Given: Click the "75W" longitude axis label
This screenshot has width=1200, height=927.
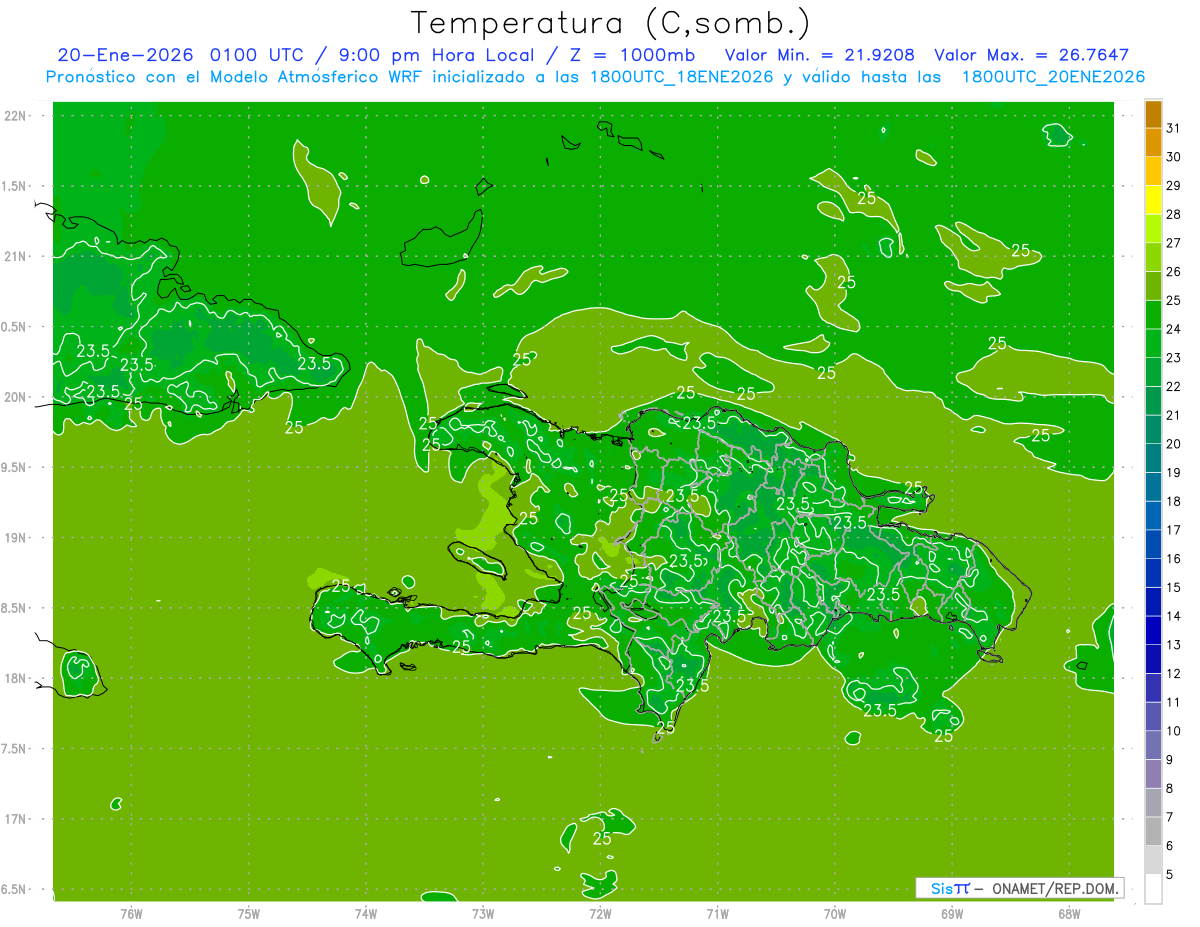Looking at the screenshot, I should [249, 913].
